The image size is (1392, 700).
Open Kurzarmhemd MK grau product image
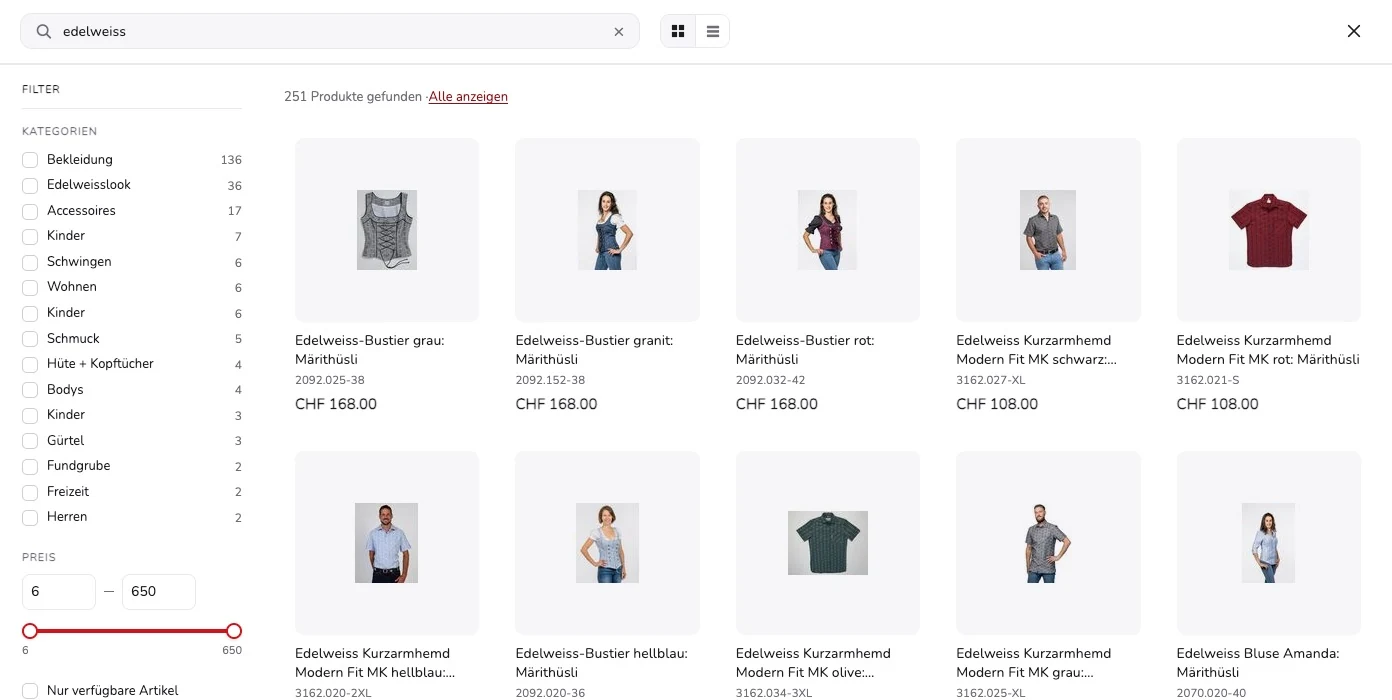(x=1048, y=543)
